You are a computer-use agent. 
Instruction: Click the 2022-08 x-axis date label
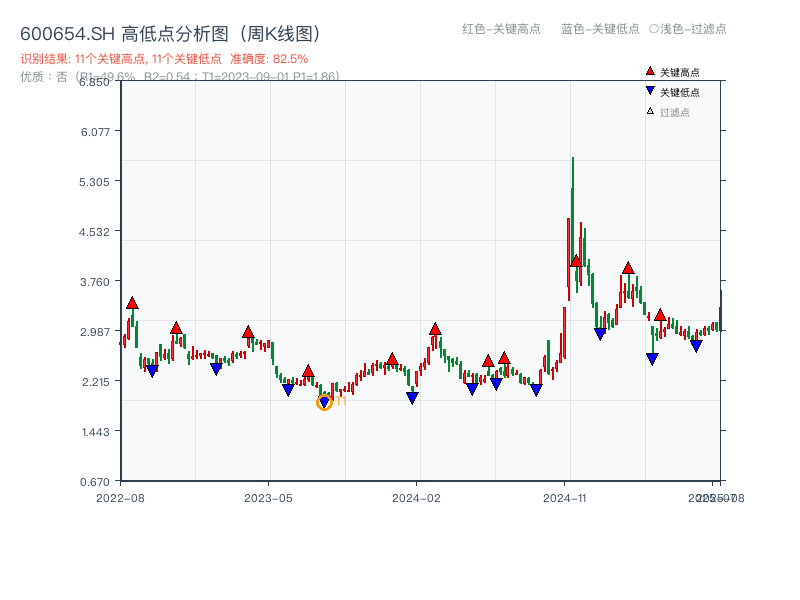(x=120, y=498)
